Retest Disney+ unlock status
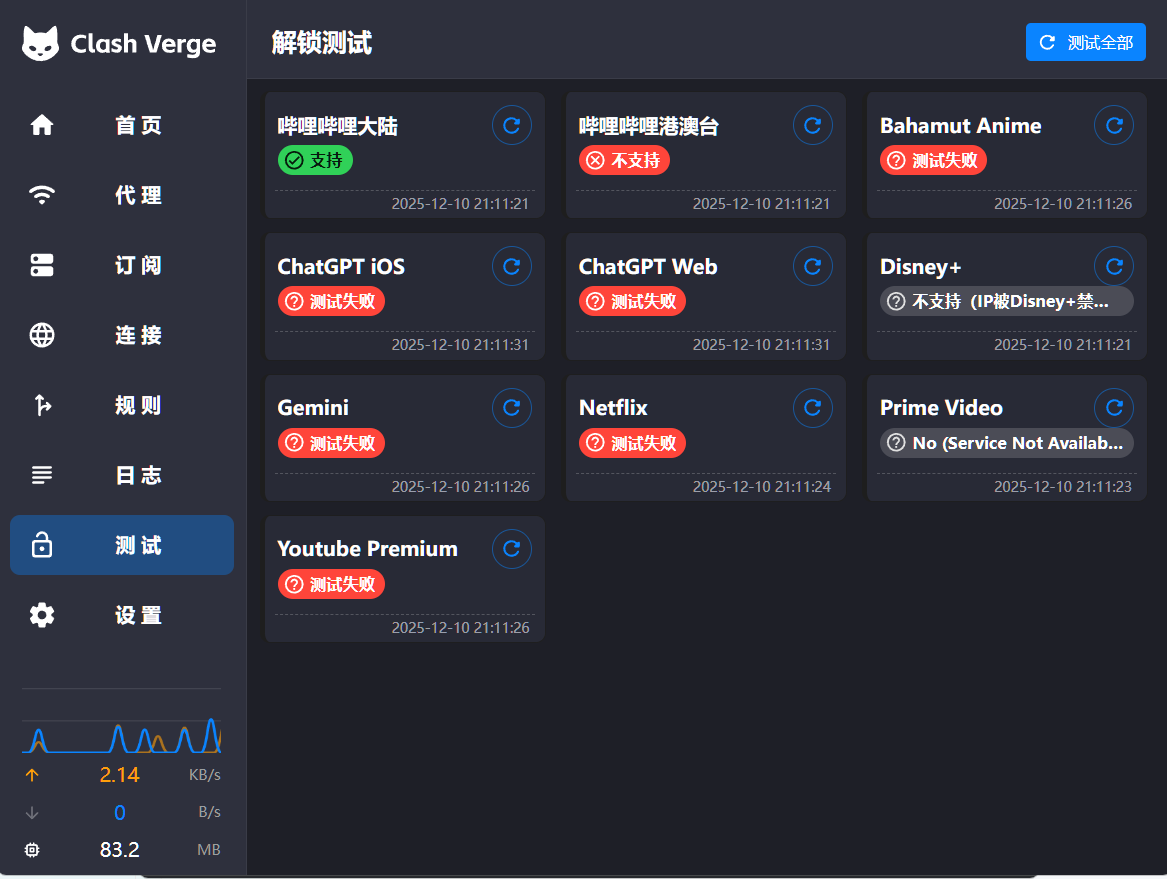The height and width of the screenshot is (879, 1167). (1113, 266)
